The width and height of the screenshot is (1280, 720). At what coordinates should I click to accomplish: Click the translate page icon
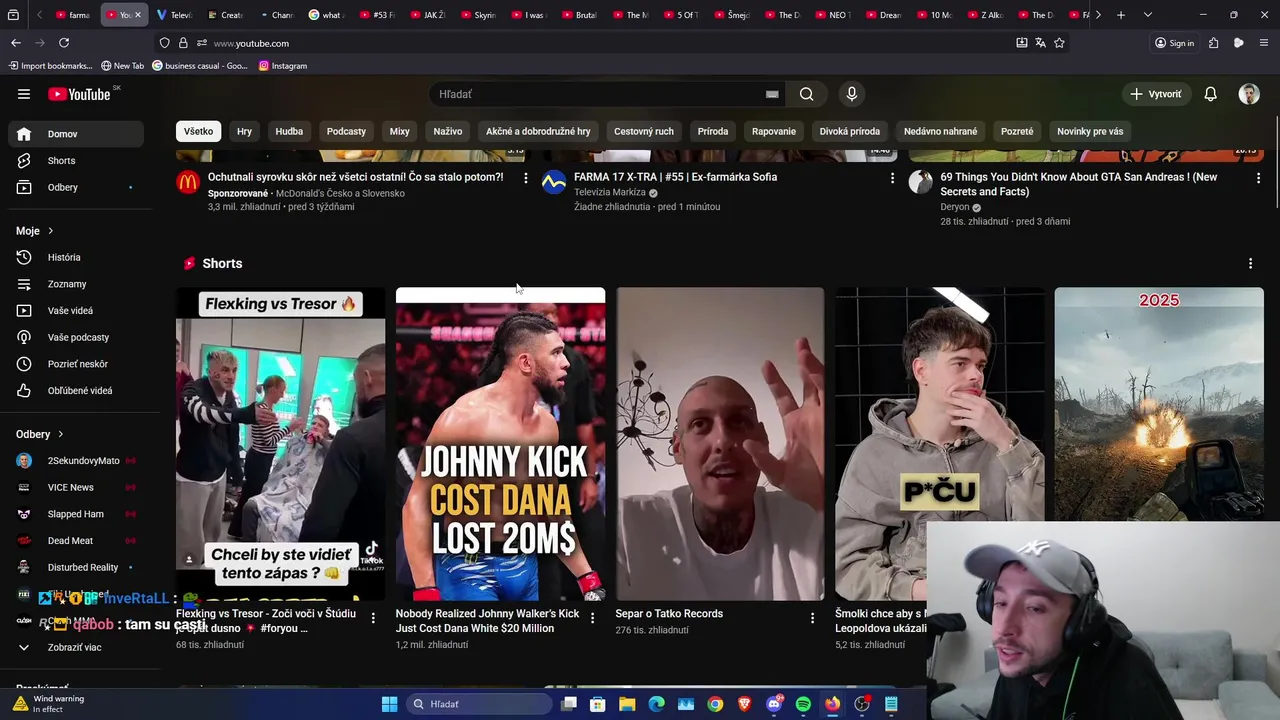(1040, 43)
